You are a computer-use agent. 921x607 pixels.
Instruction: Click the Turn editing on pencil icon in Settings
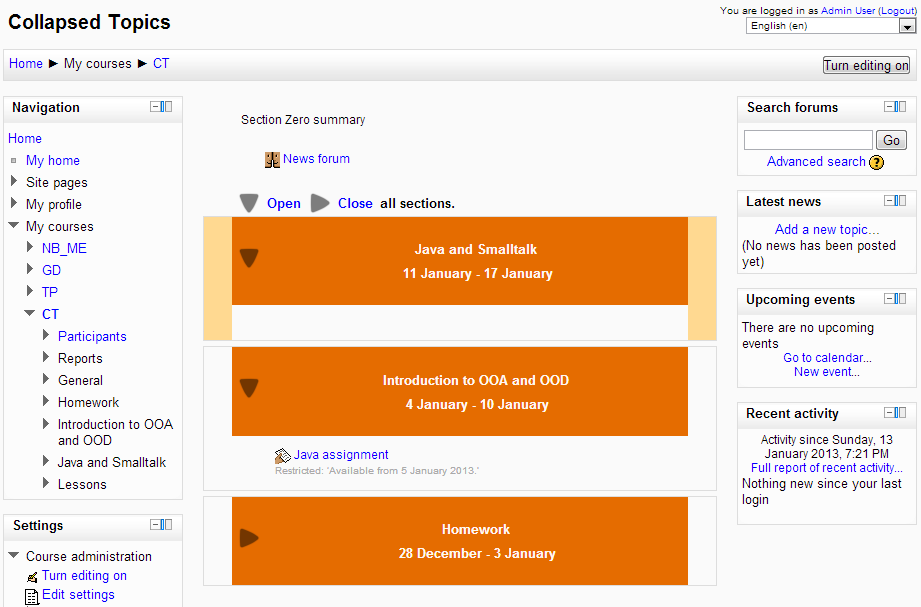[x=32, y=577]
